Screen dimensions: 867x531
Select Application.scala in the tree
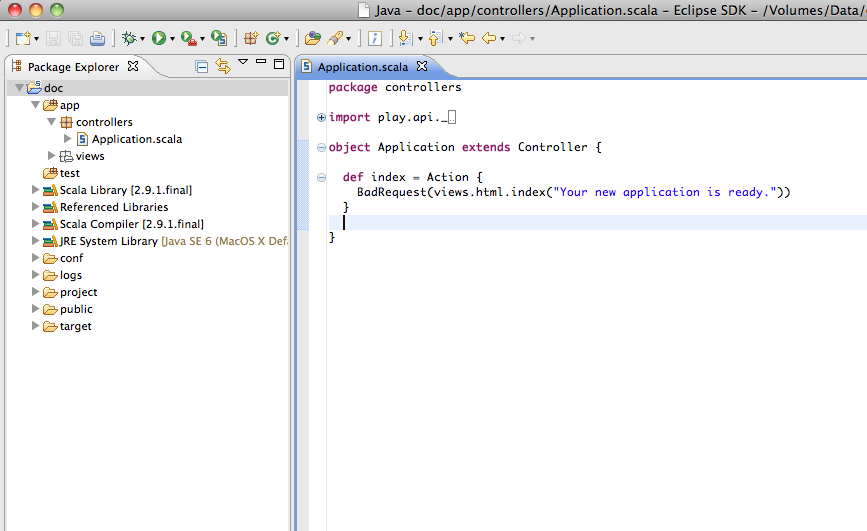[x=136, y=139]
